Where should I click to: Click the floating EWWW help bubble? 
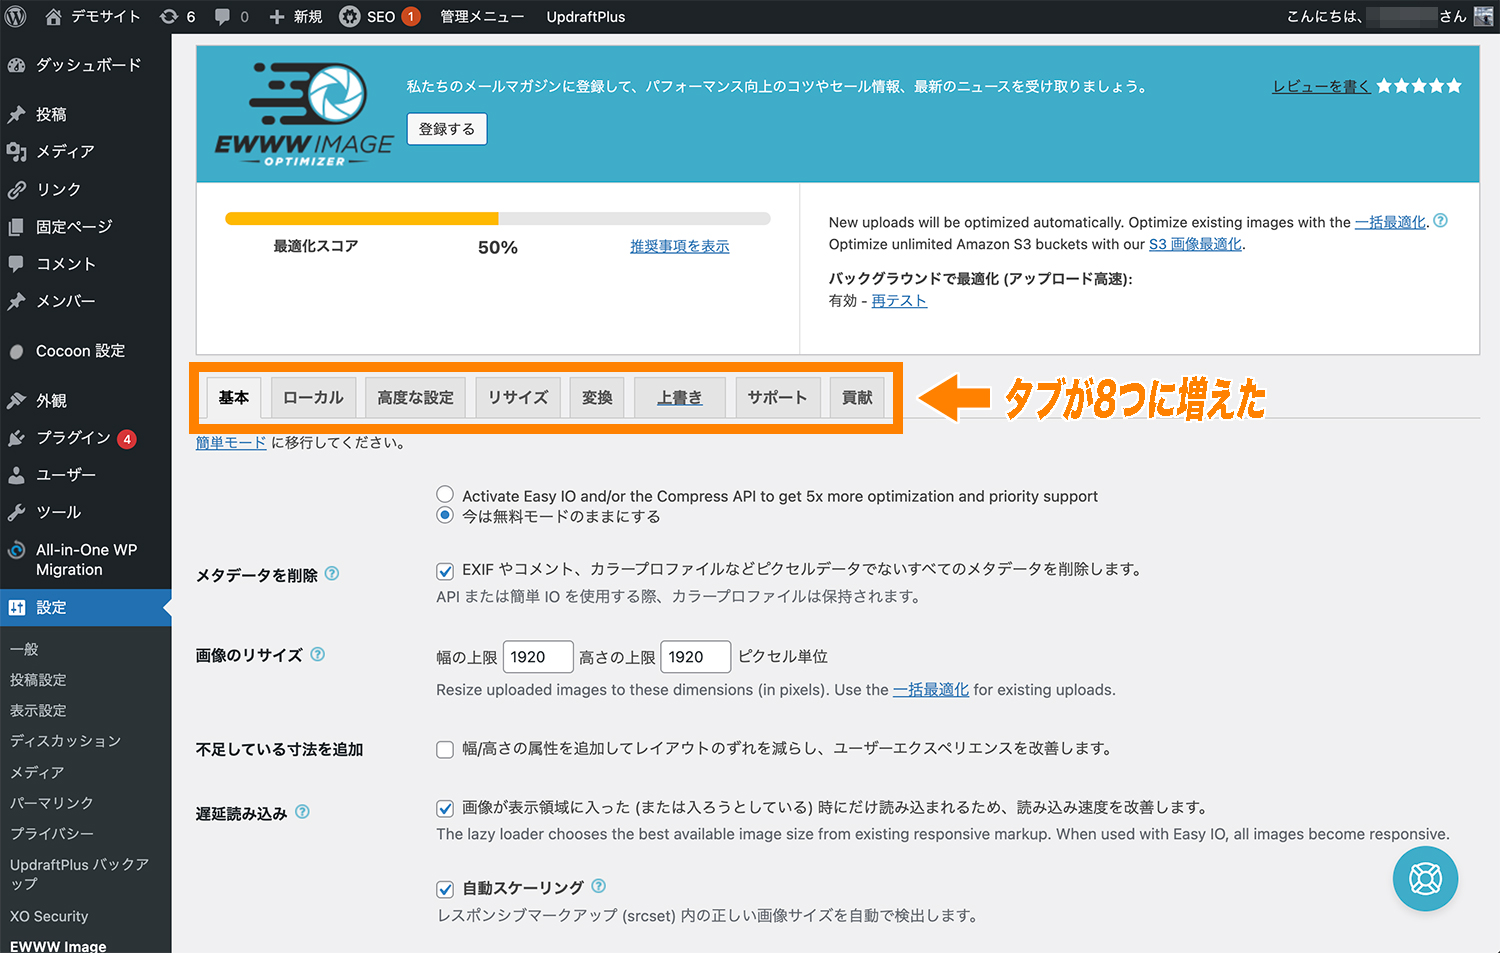(1425, 878)
